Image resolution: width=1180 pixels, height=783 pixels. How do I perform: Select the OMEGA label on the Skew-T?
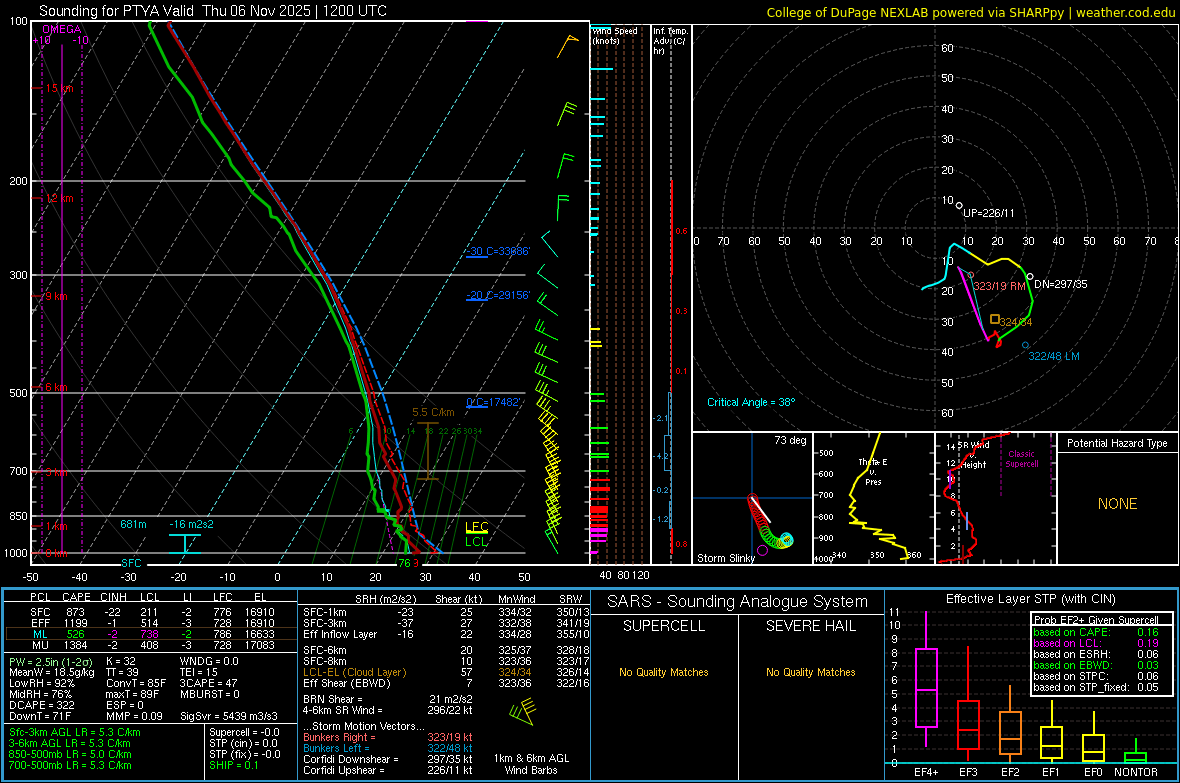(x=62, y=29)
